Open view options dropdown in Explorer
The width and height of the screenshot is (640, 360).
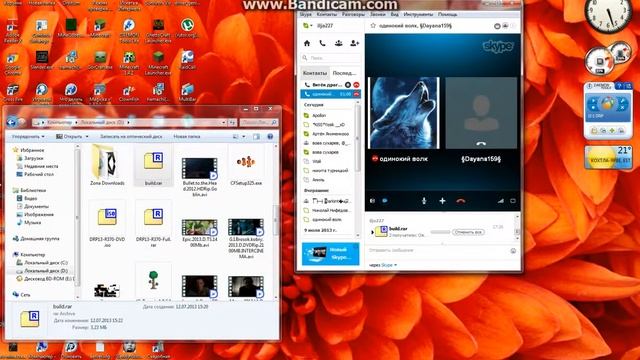[244, 136]
